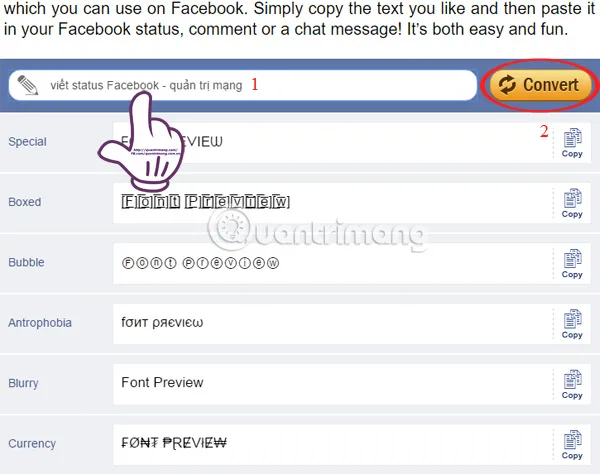Copy the Currency style text
This screenshot has height=474, width=600.
click(572, 445)
